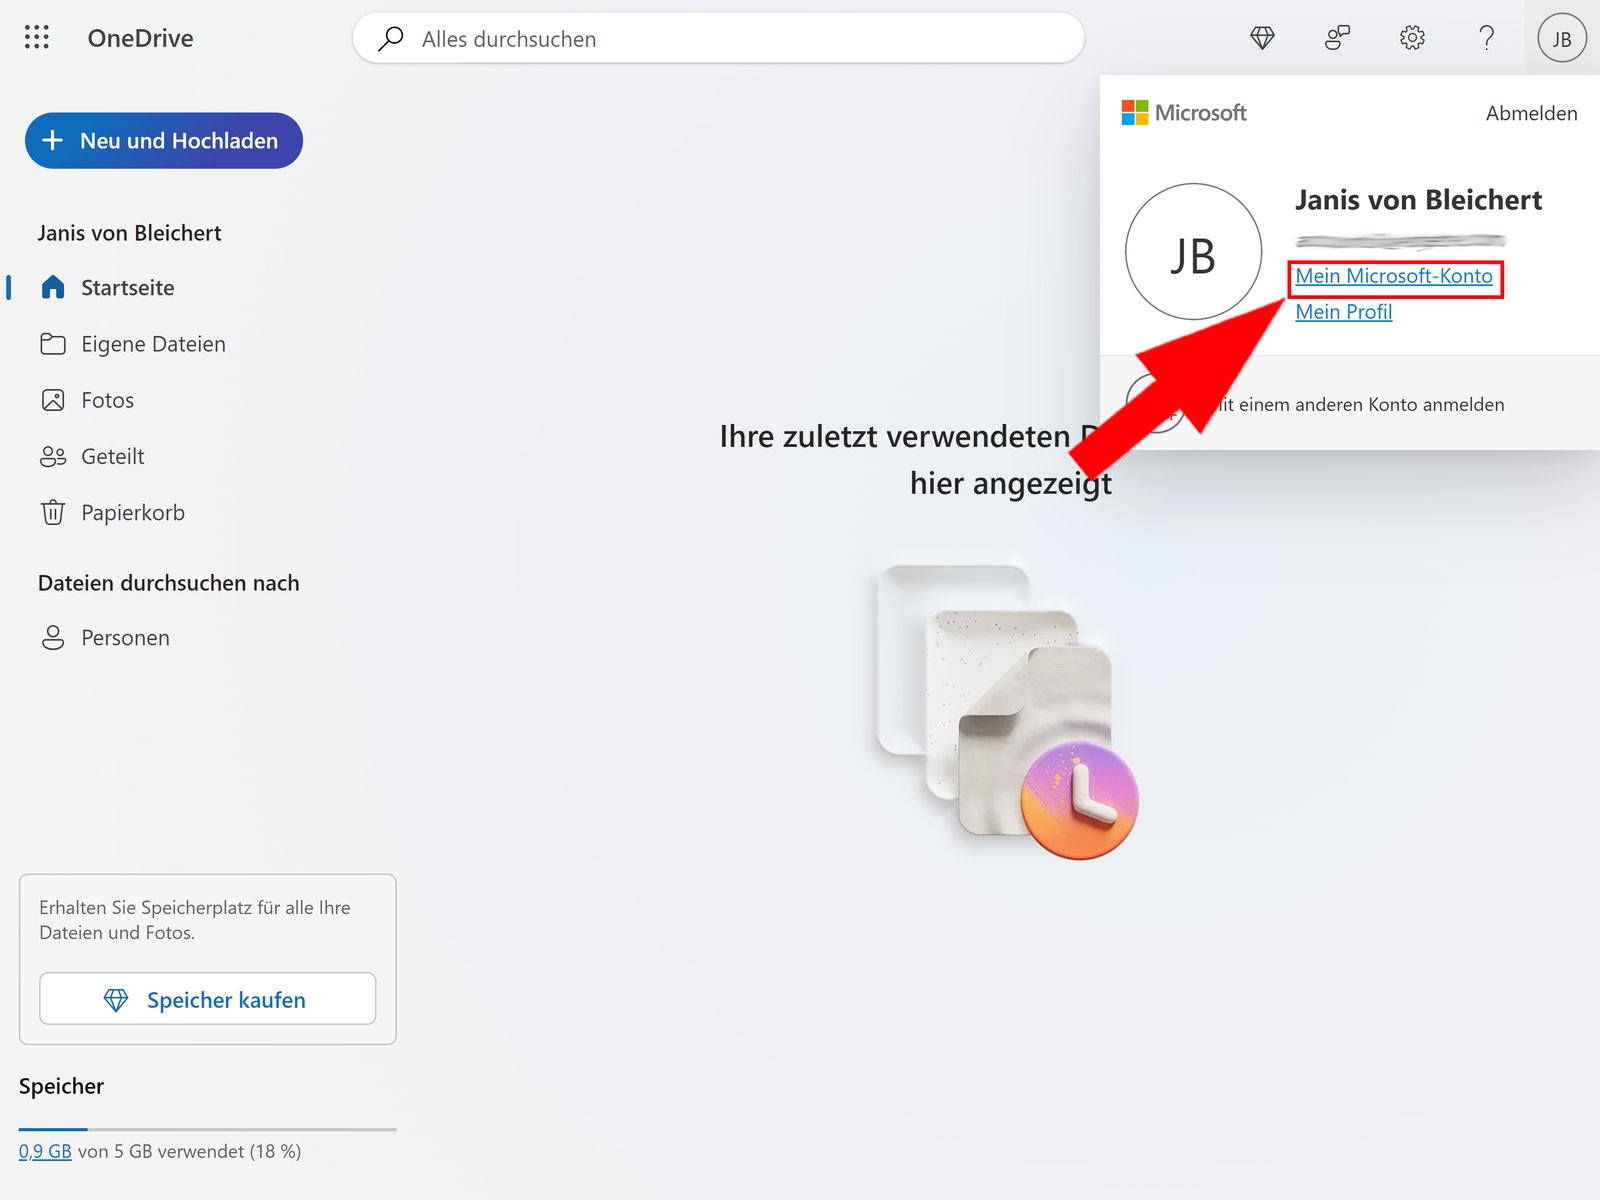This screenshot has height=1200, width=1600.
Task: Open the app launcher grid icon
Action: [x=36, y=37]
